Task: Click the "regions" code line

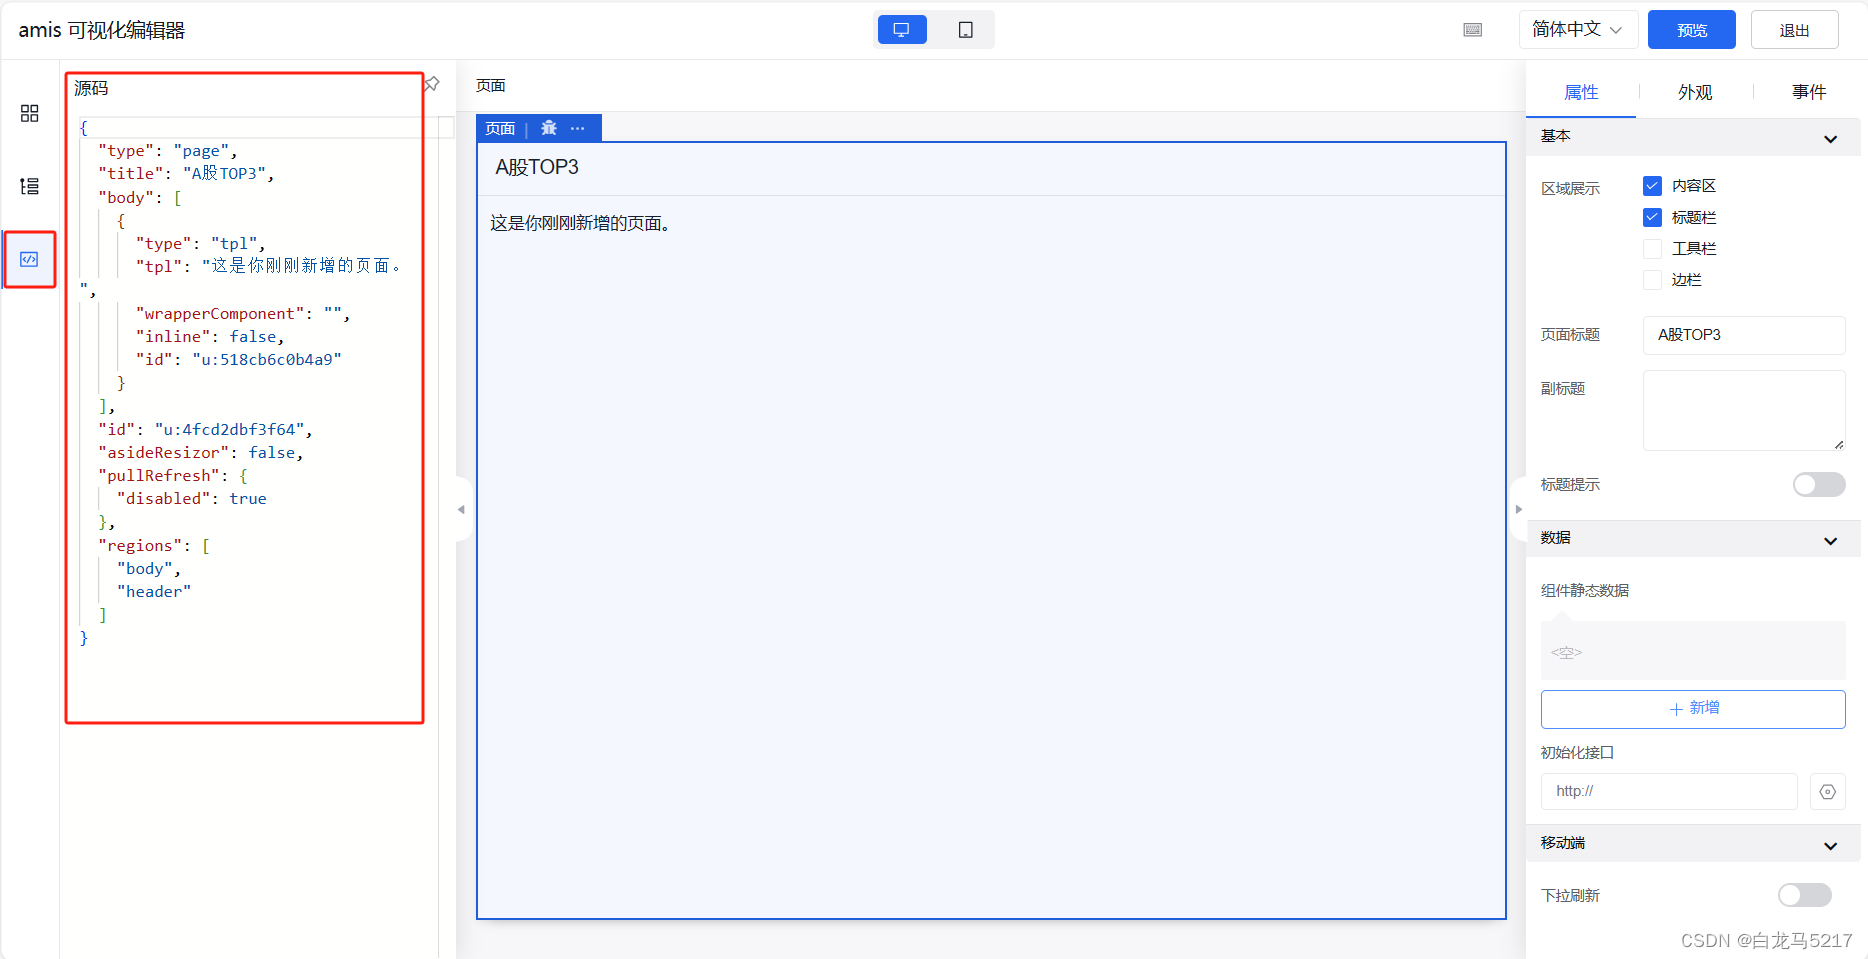Action: tap(154, 546)
